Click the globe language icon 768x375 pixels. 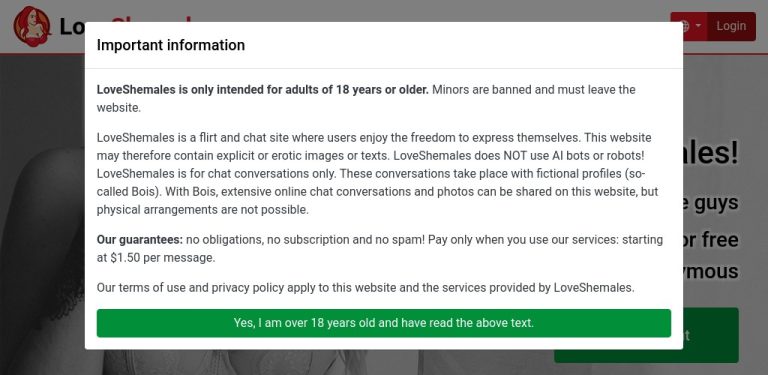point(684,26)
